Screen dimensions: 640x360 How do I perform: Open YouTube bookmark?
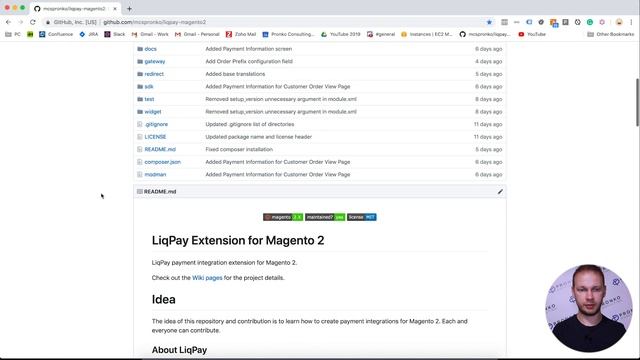pyautogui.click(x=532, y=35)
